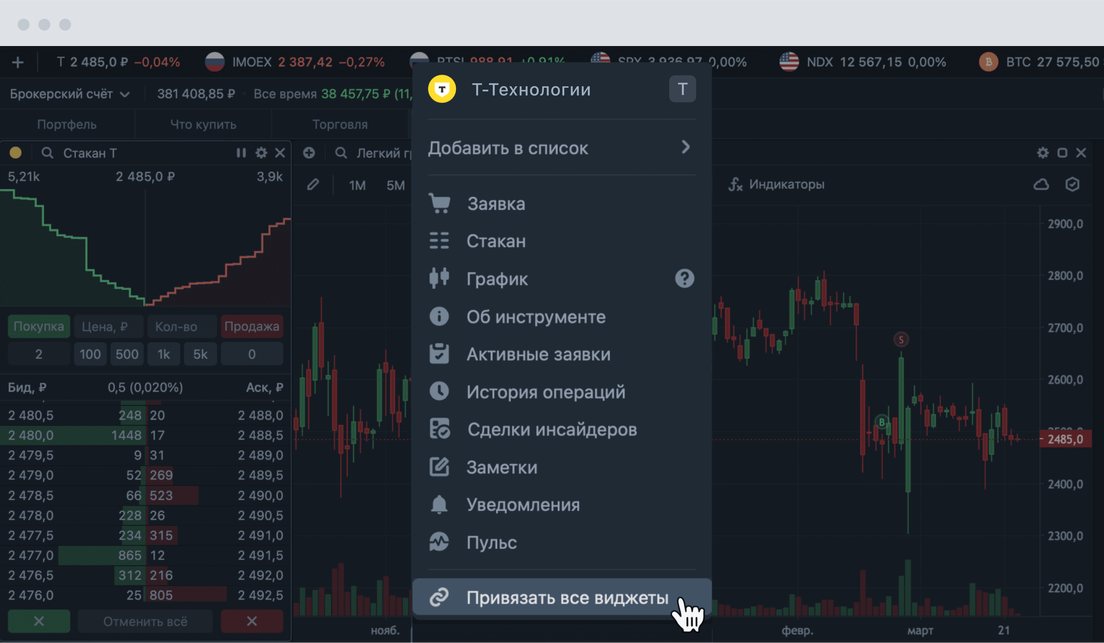Select the pencil drawing tool on the chart
Viewport: 1104px width, 643px height.
[313, 185]
